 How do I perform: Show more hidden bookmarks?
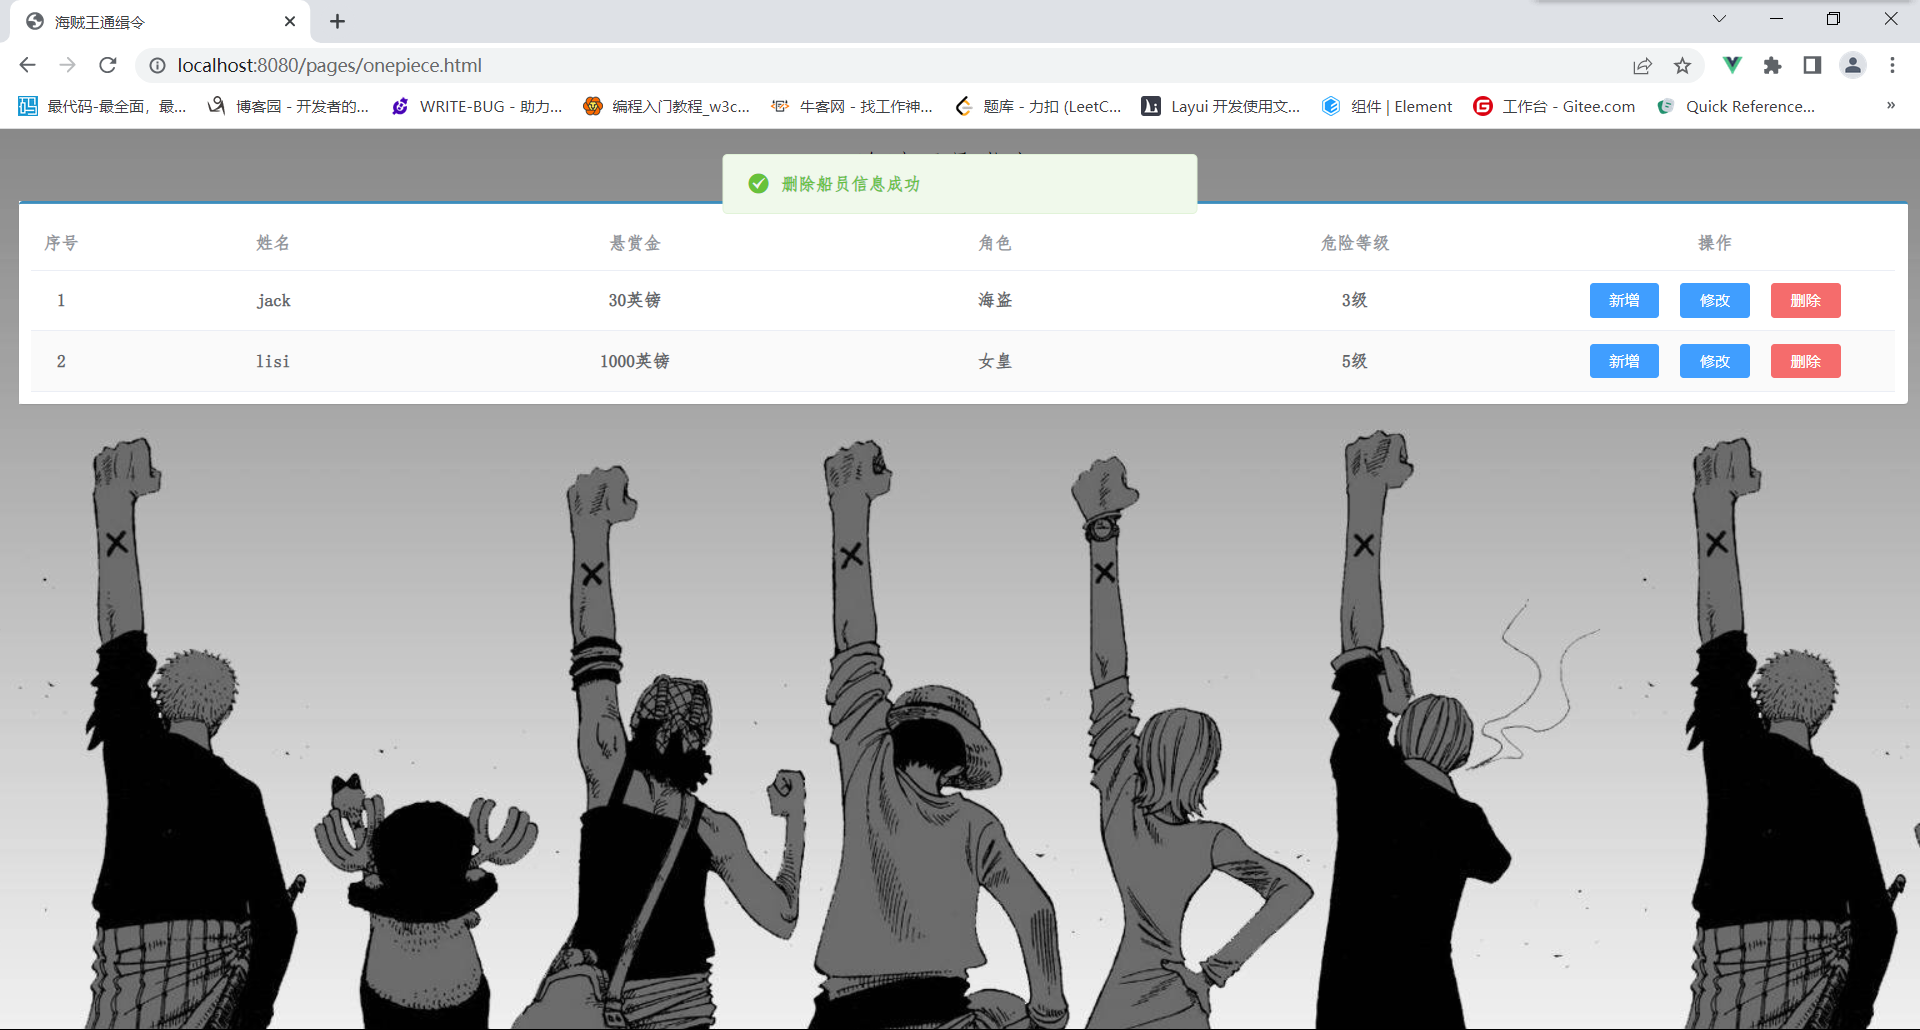1891,105
